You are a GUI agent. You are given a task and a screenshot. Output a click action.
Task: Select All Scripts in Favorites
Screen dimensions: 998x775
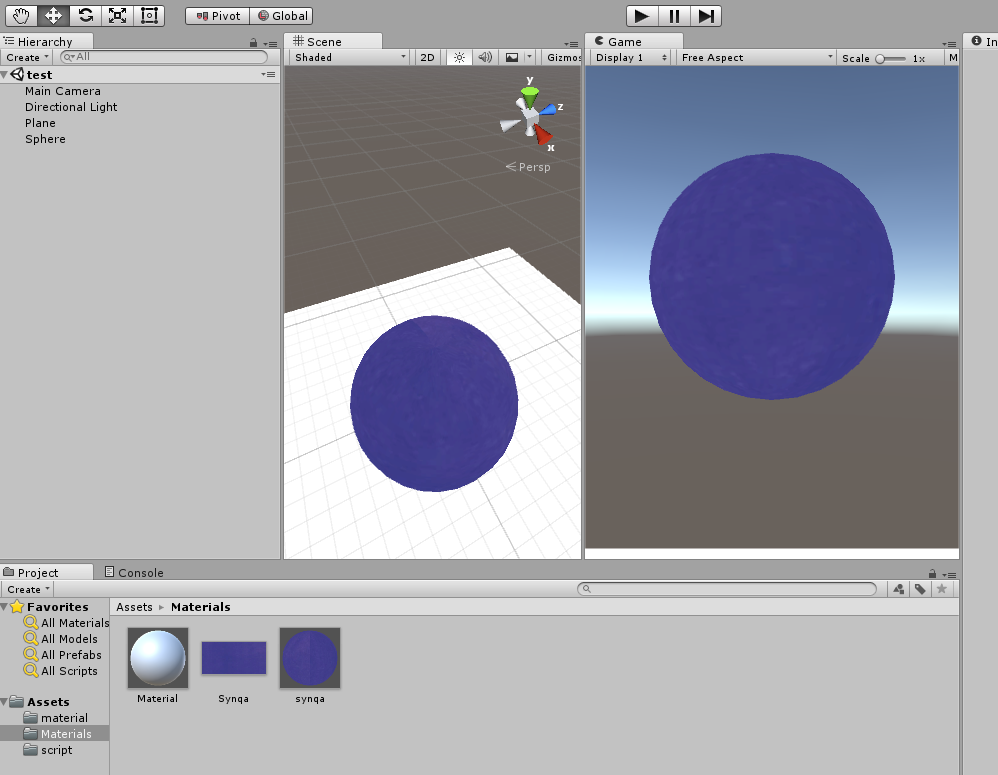click(x=60, y=671)
